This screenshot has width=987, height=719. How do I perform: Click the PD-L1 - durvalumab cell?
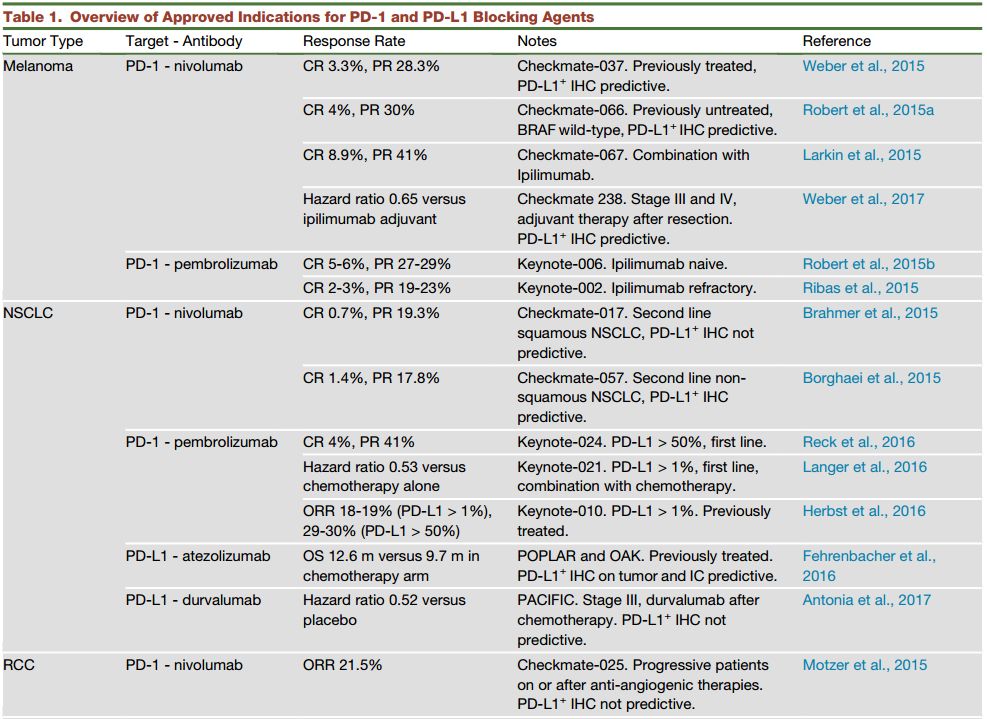[x=193, y=600]
